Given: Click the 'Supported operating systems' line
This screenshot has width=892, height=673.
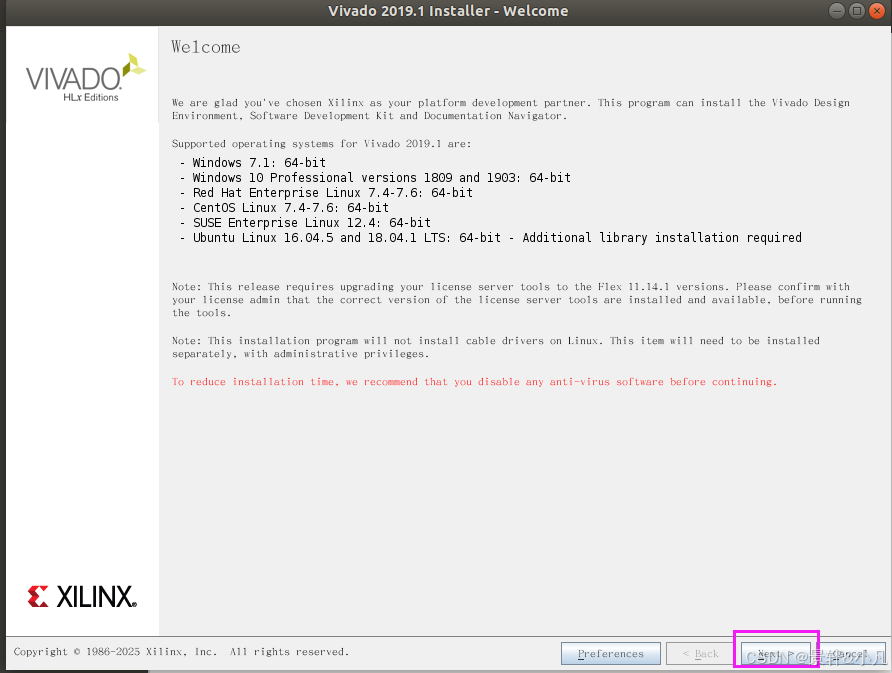Looking at the screenshot, I should (x=321, y=144).
